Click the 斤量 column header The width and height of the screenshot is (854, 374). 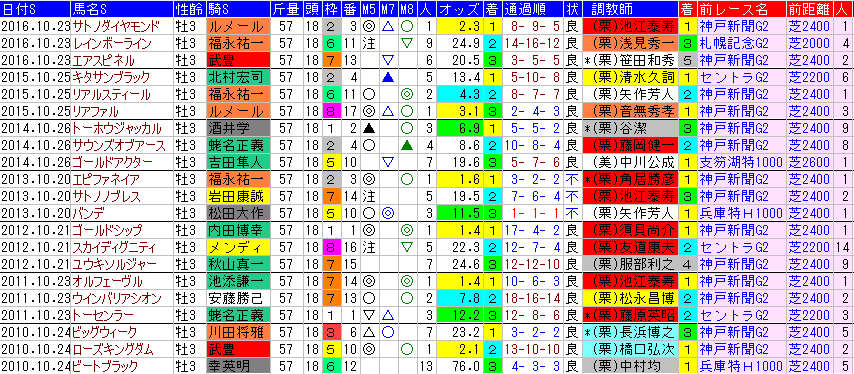286,9
